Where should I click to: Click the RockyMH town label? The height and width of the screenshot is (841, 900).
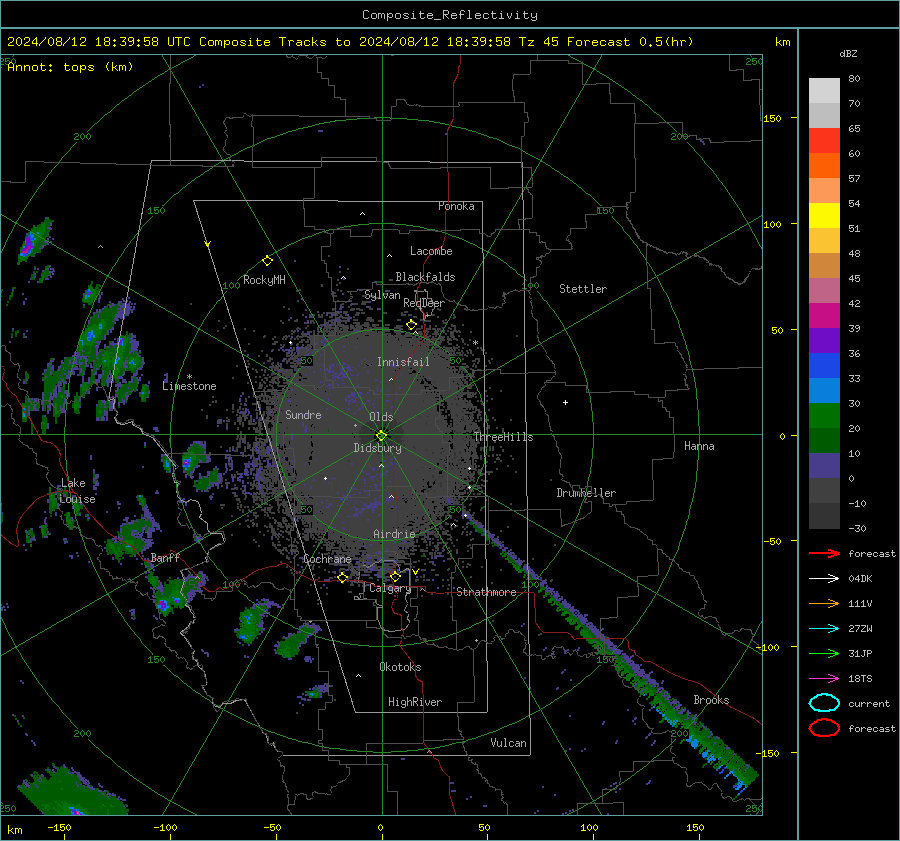tap(264, 280)
